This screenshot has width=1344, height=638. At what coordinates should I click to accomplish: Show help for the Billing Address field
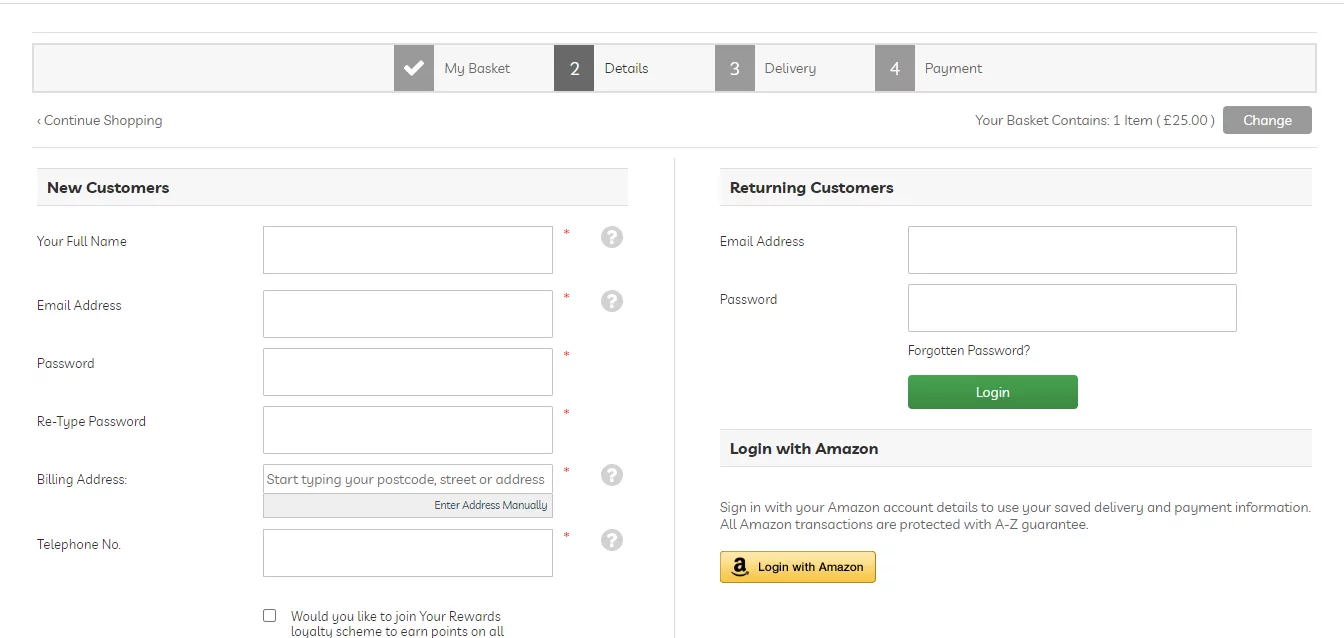click(x=612, y=475)
